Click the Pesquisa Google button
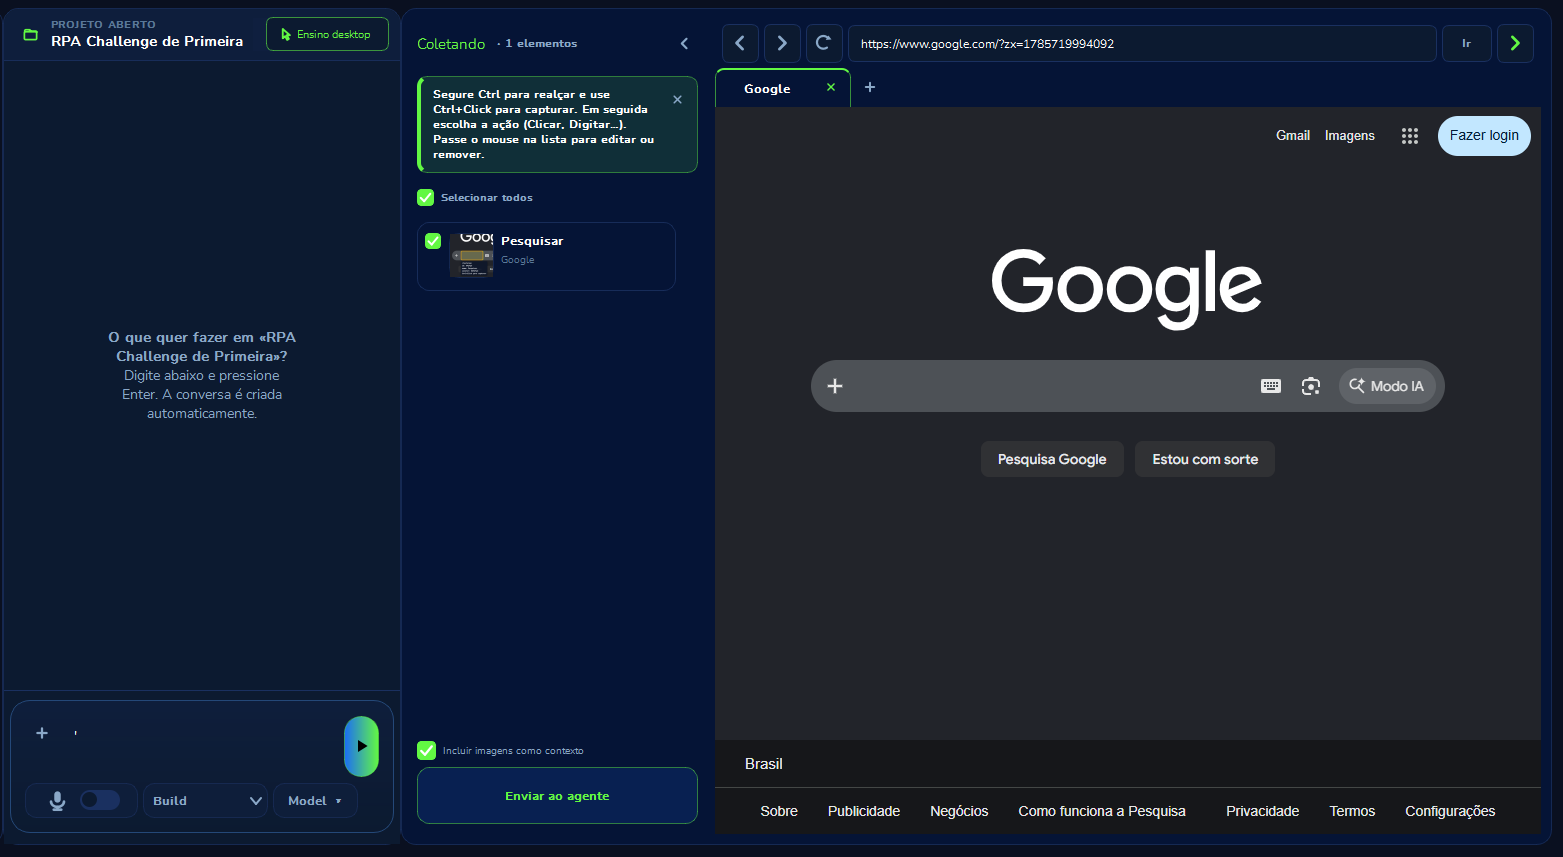Viewport: 1563px width, 857px height. (1052, 459)
